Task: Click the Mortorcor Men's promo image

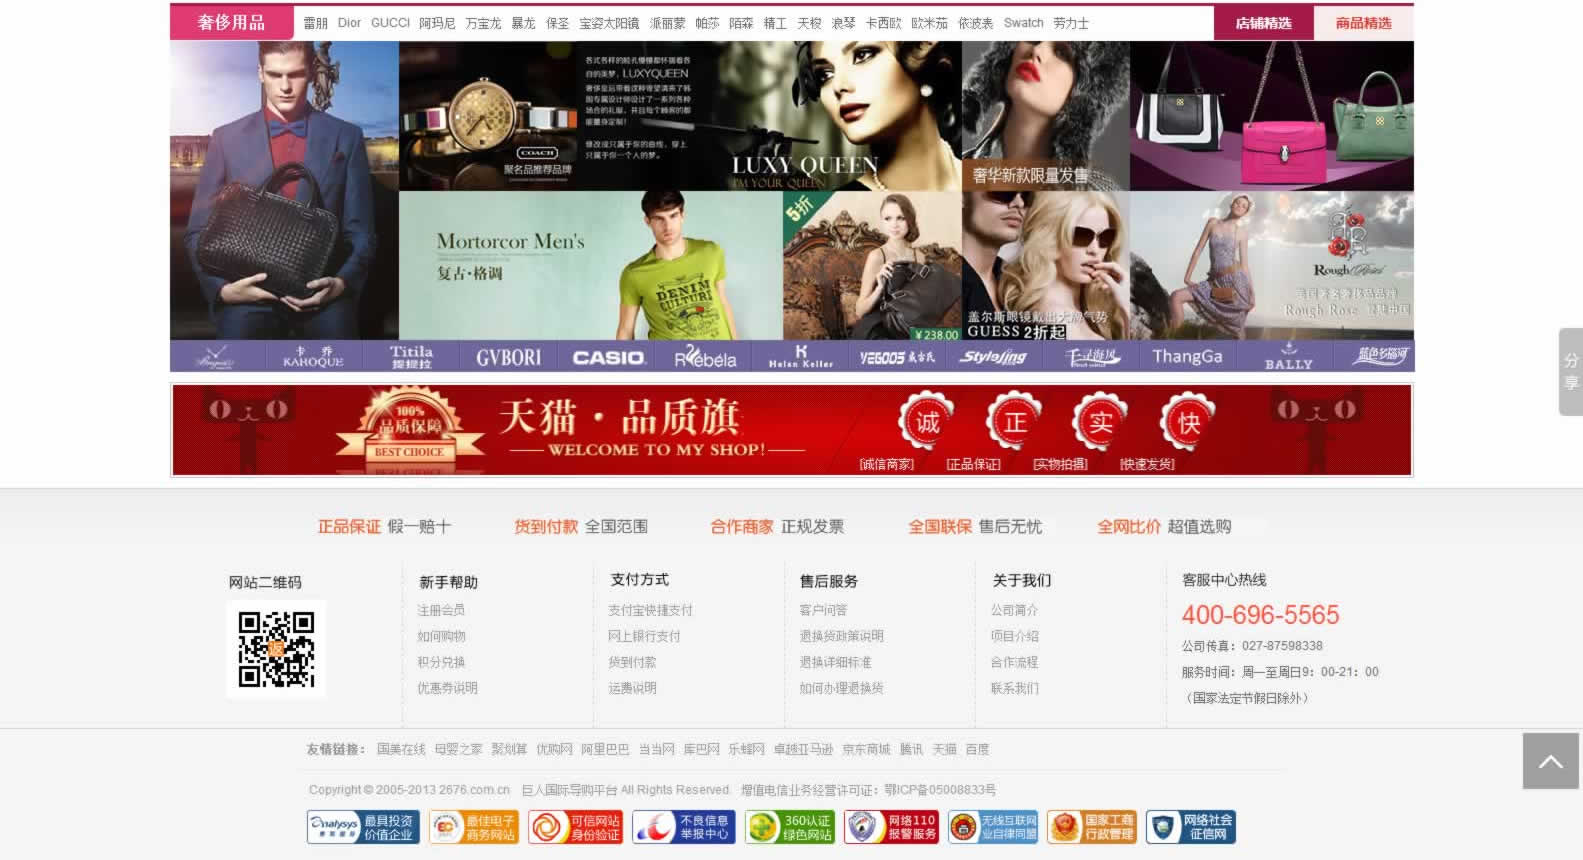Action: (x=590, y=266)
